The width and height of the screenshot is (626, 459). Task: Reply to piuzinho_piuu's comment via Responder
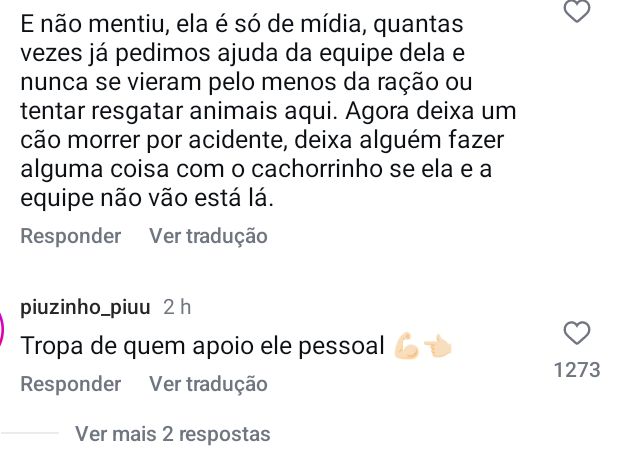(x=70, y=383)
